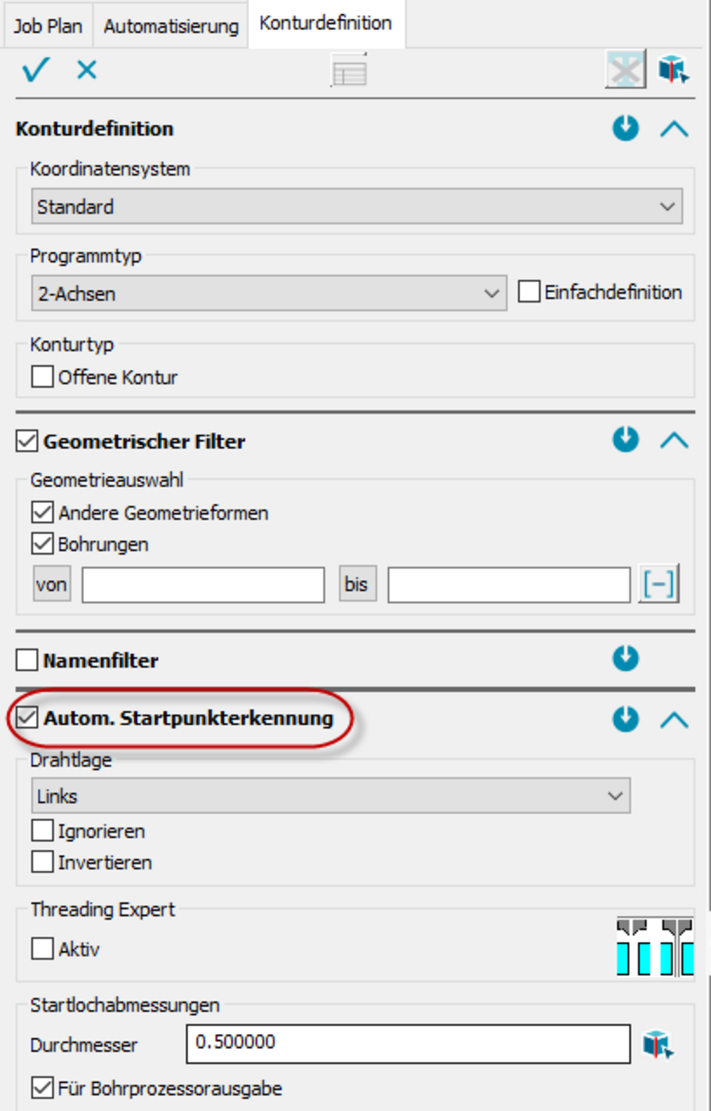Click the bracket range icon beside bis field
The image size is (711, 1111).
[658, 585]
